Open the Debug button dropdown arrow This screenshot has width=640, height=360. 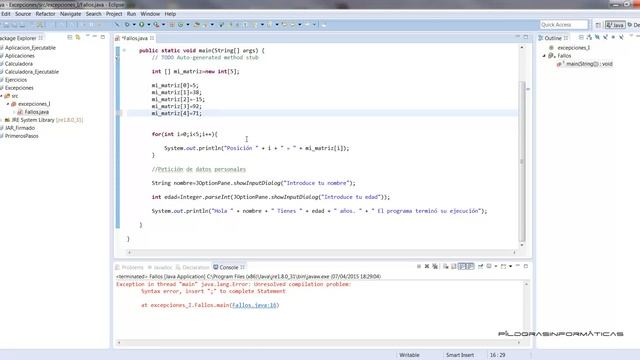pyautogui.click(x=134, y=24)
